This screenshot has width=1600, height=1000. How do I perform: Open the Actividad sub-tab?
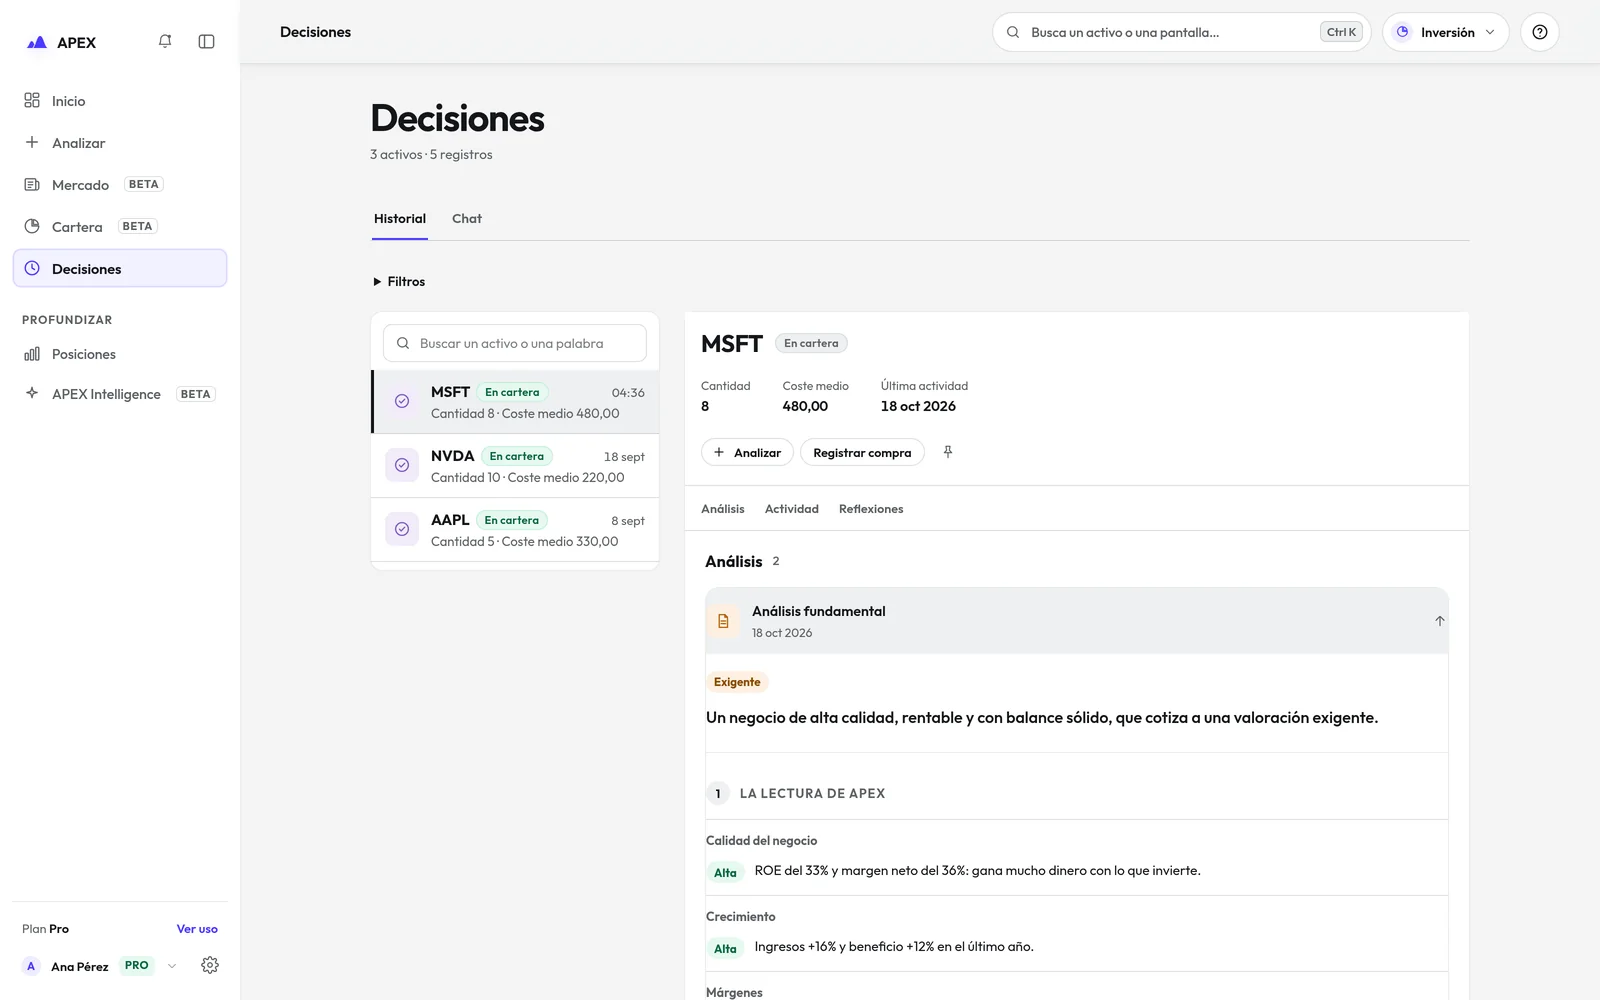(792, 509)
